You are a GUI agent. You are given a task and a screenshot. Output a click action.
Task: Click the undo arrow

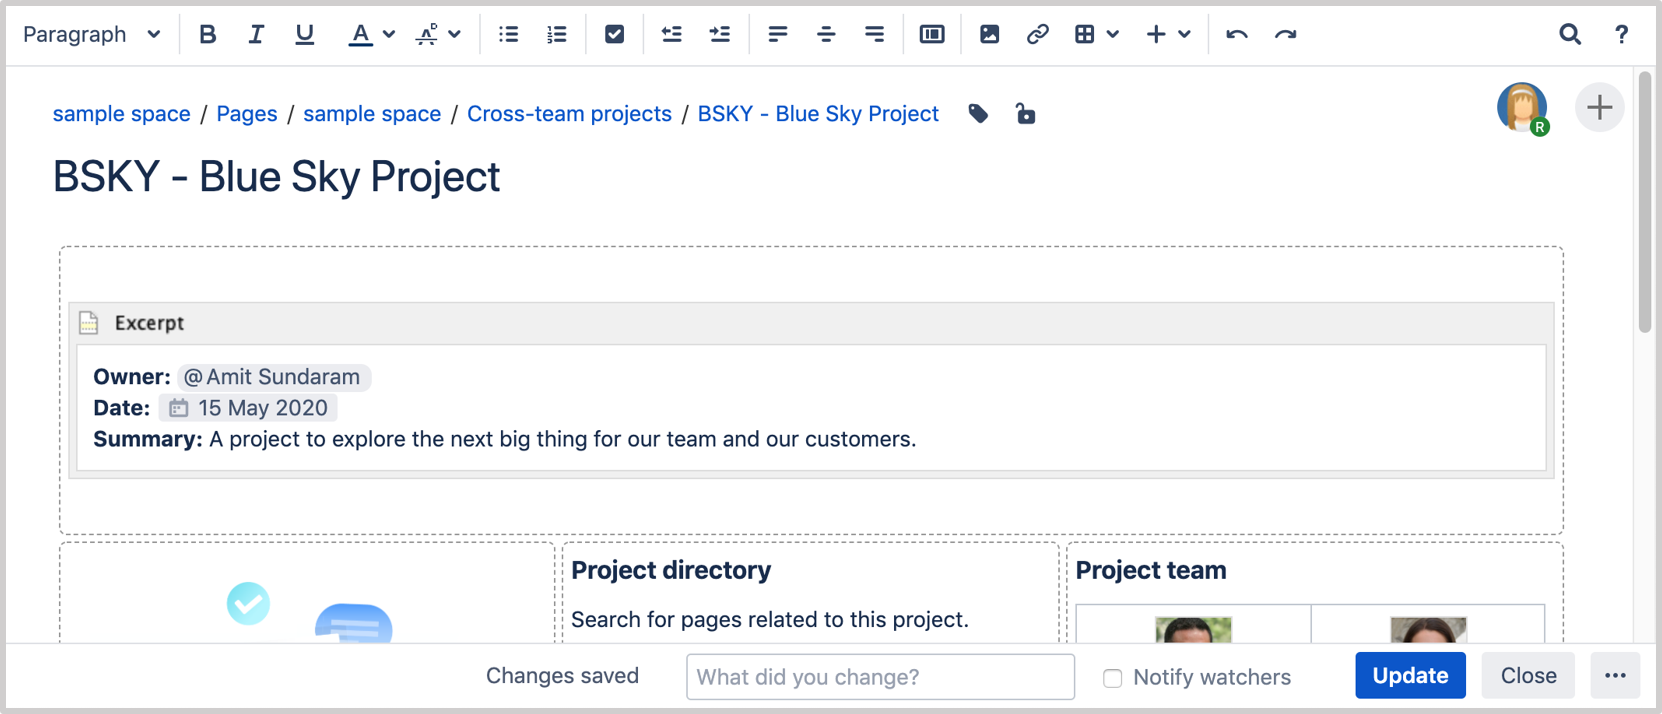1237,34
